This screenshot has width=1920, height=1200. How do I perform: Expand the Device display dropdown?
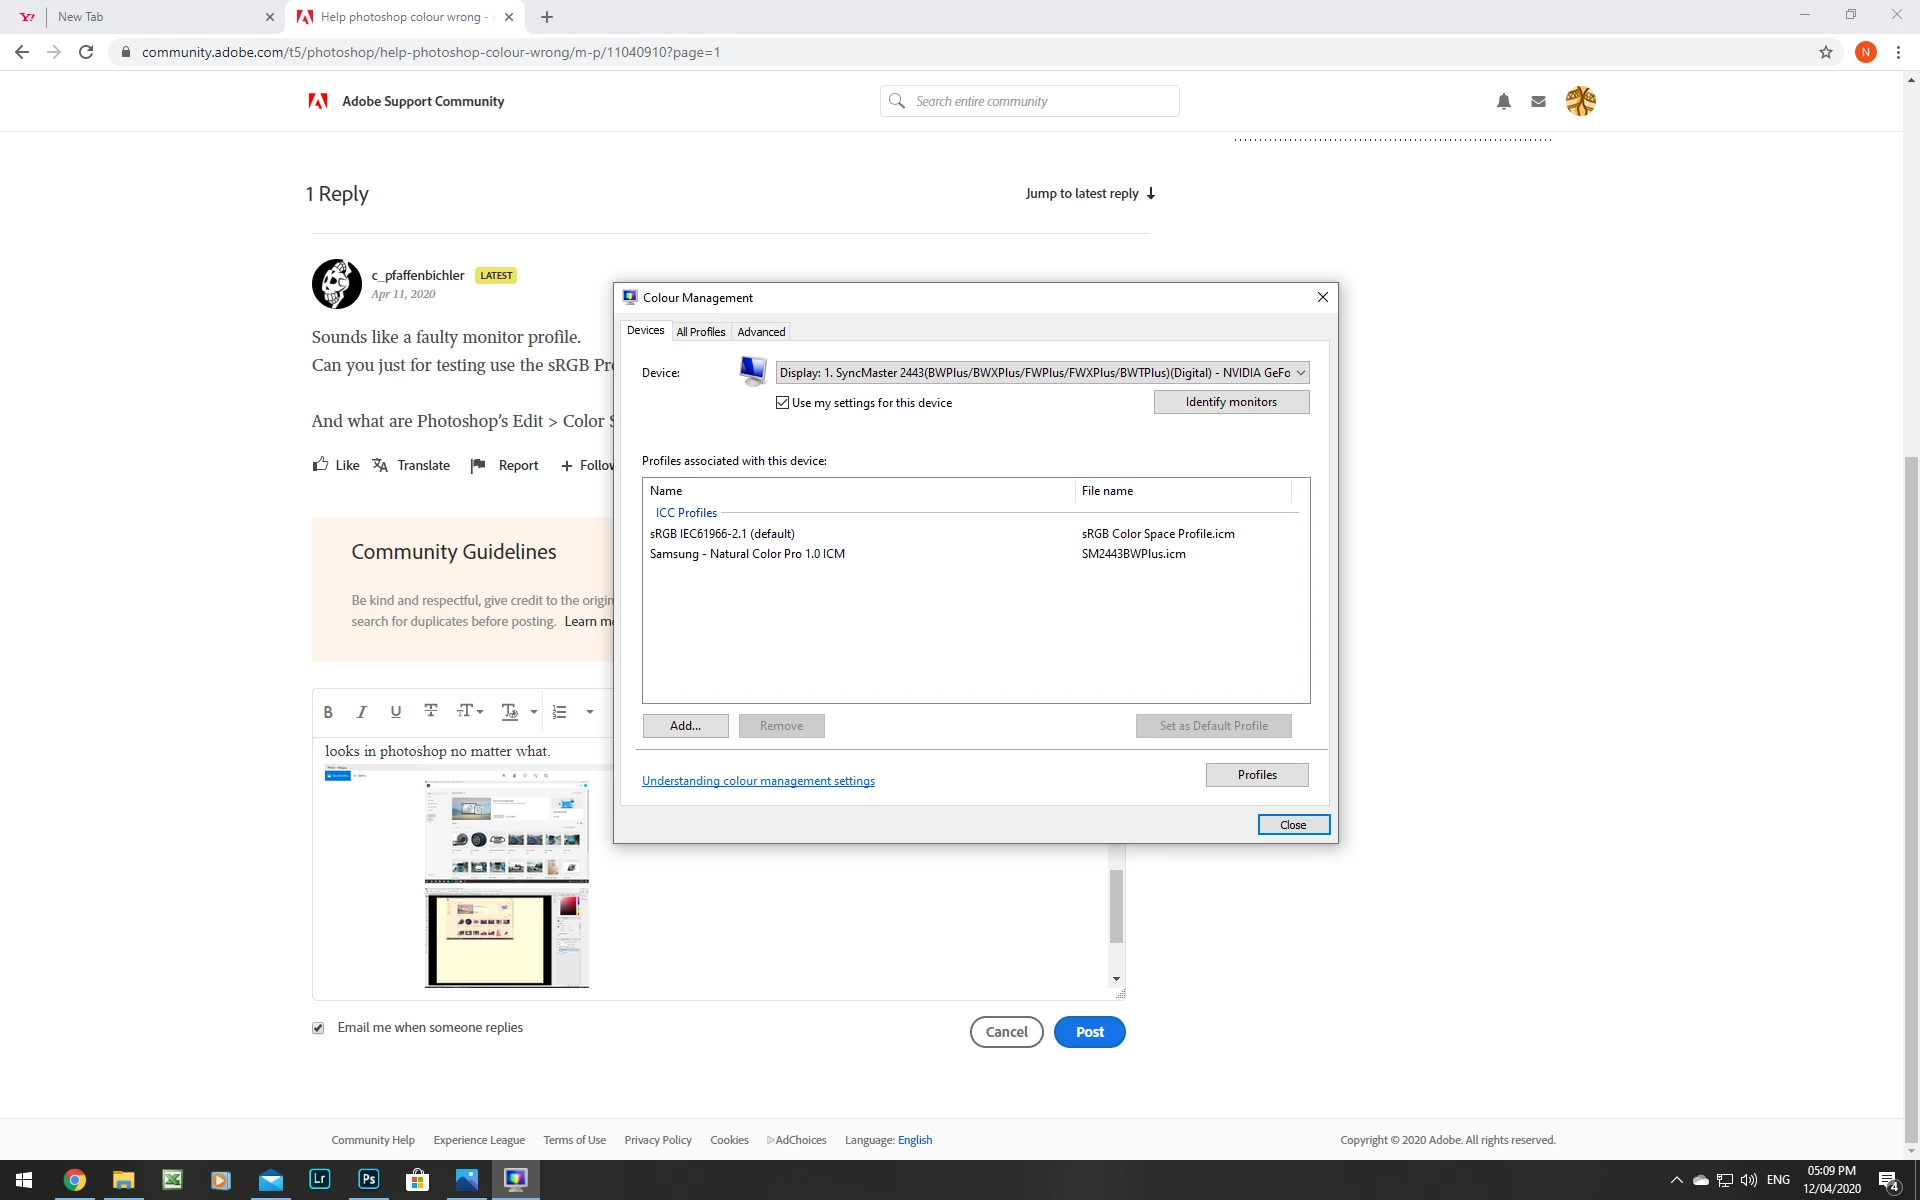(1300, 373)
